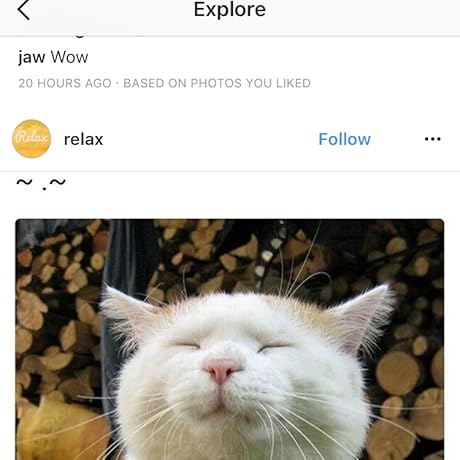Click the cat's closed right eye
The width and height of the screenshot is (460, 460).
[x=275, y=348]
